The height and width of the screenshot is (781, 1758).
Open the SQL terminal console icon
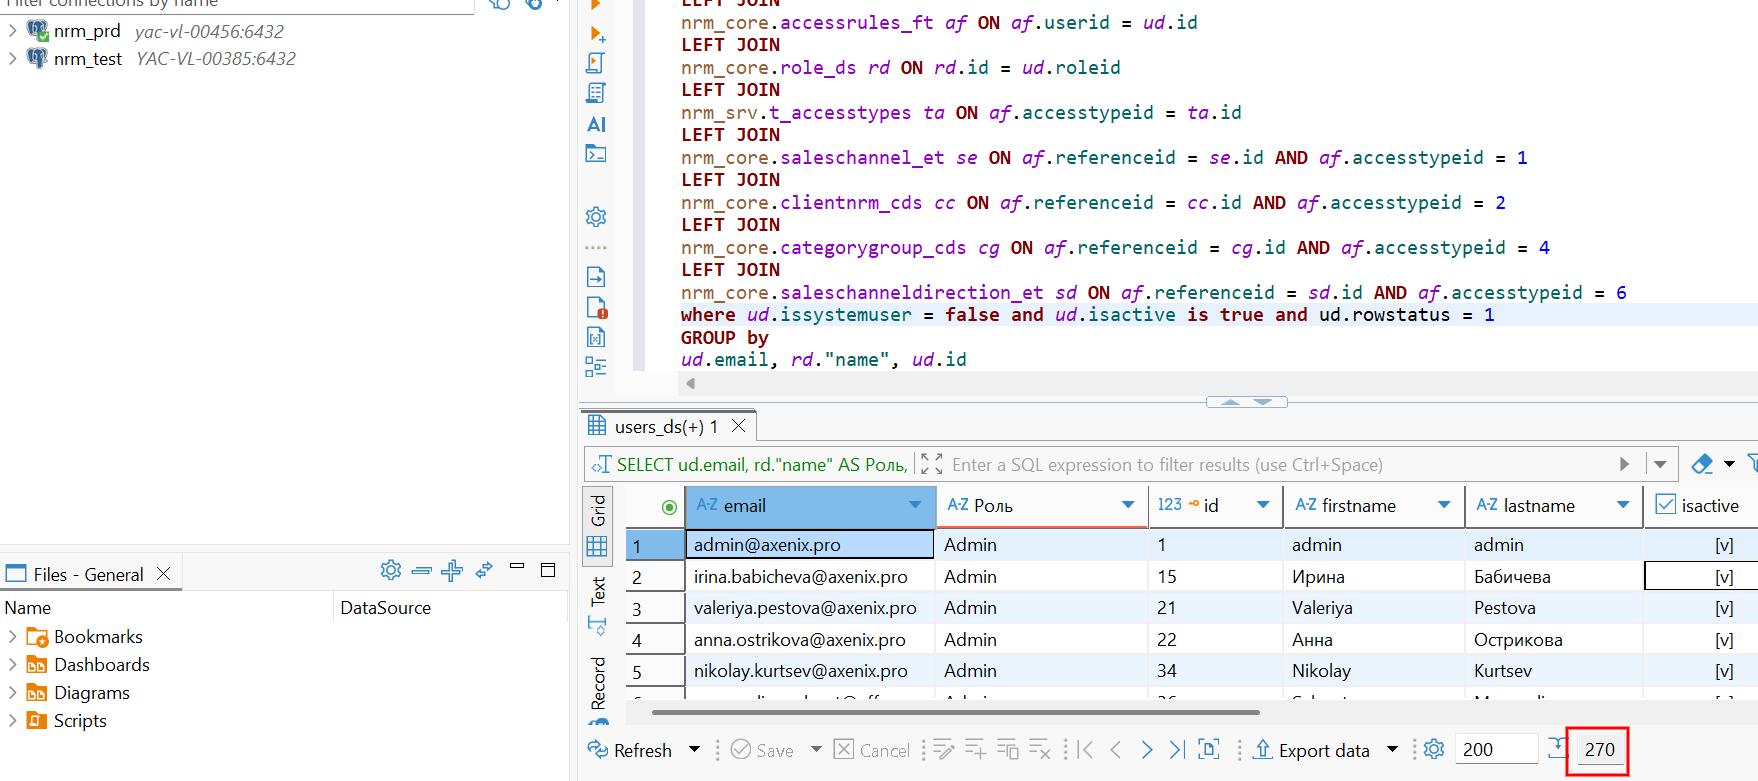point(596,154)
